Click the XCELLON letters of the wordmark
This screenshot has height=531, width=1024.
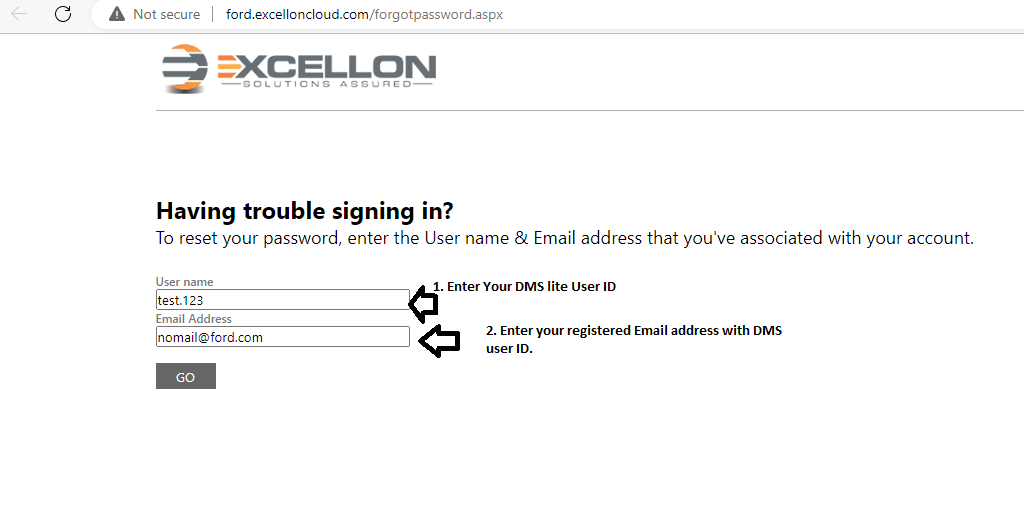[339, 67]
